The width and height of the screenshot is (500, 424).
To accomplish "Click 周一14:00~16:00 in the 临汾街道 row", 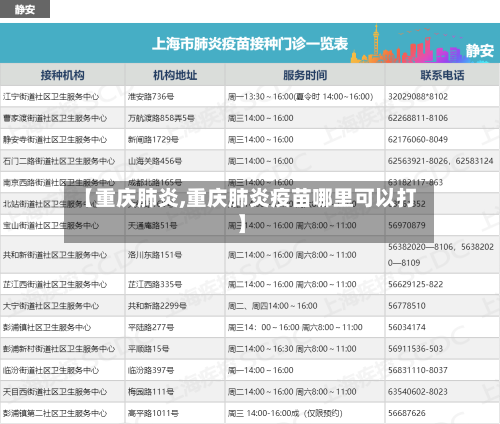I will (x=261, y=370).
